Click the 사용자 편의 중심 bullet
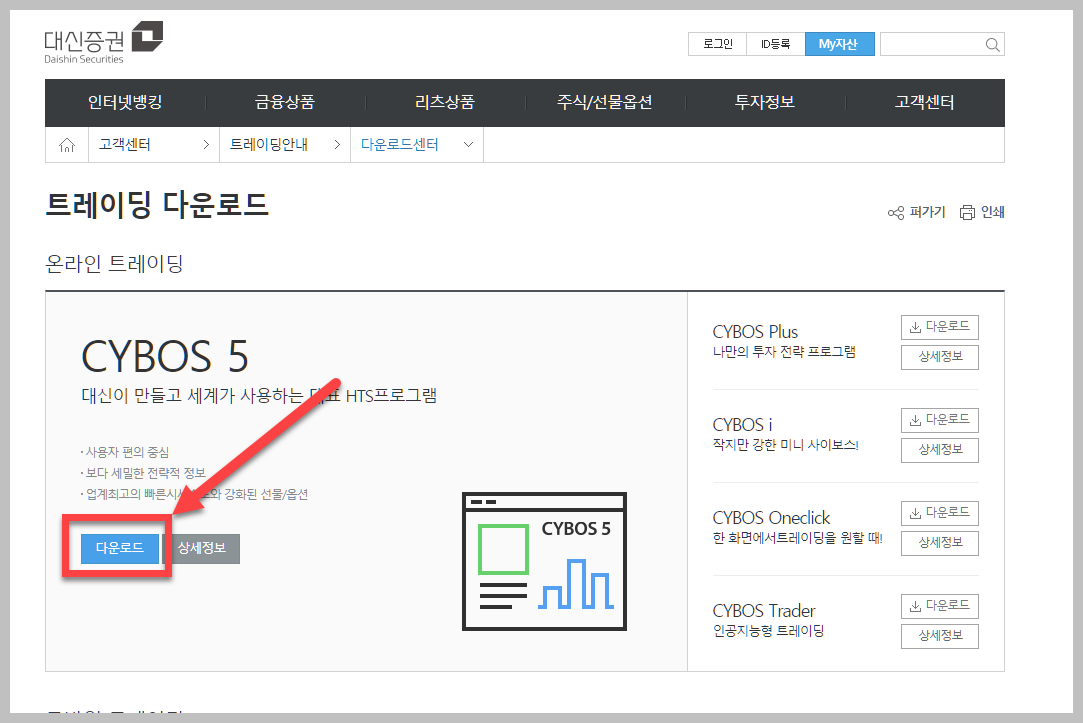Viewport: 1083px width, 723px height. click(x=125, y=452)
